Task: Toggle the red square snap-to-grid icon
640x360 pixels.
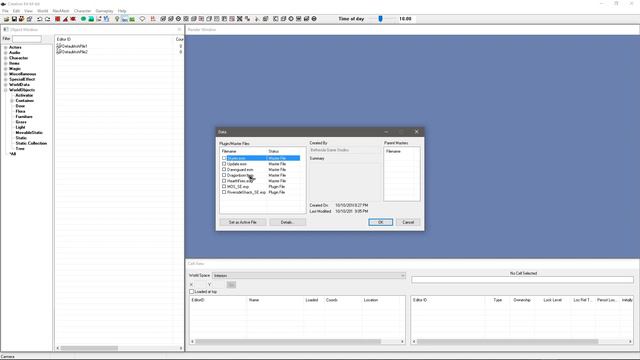Action: [x=58, y=19]
